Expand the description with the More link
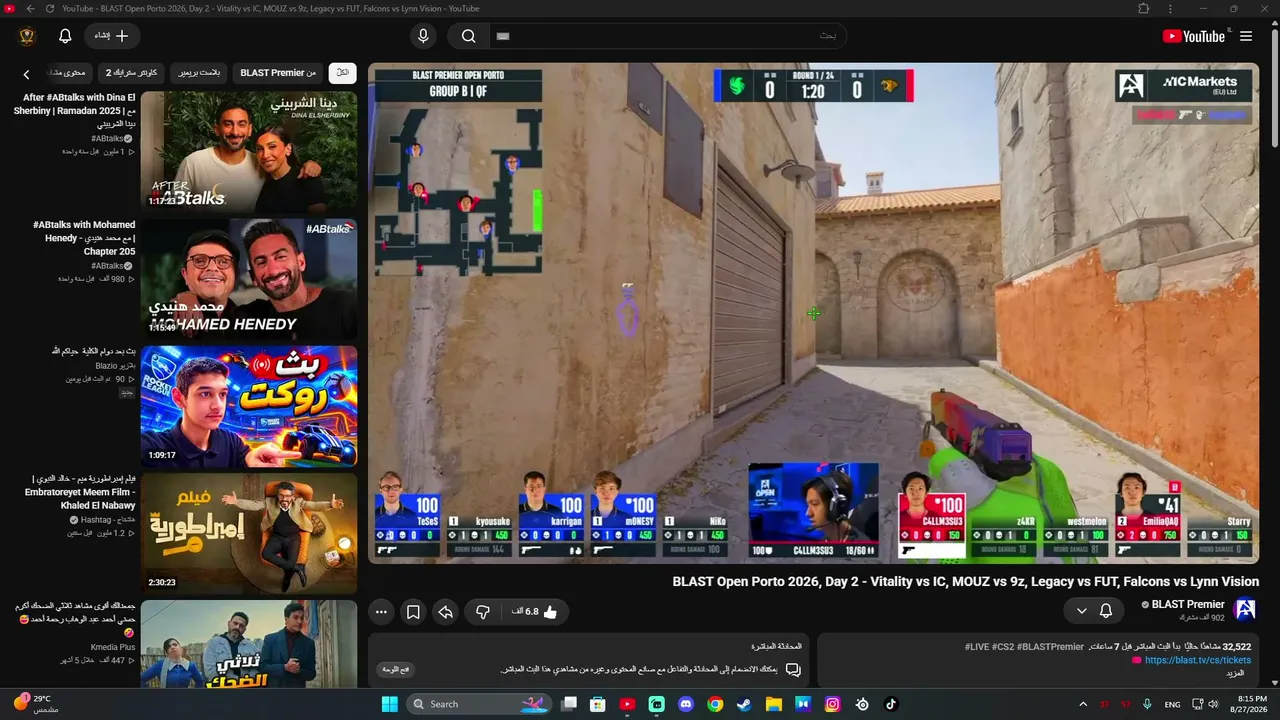The height and width of the screenshot is (720, 1280). click(x=1235, y=673)
